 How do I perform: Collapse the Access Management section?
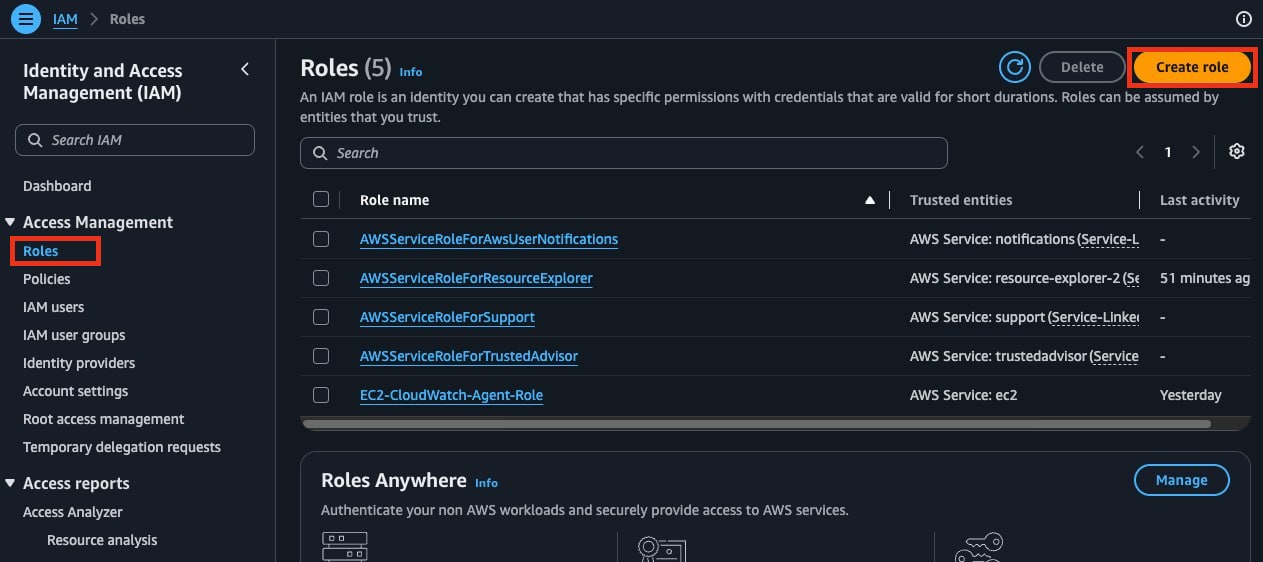click(10, 222)
